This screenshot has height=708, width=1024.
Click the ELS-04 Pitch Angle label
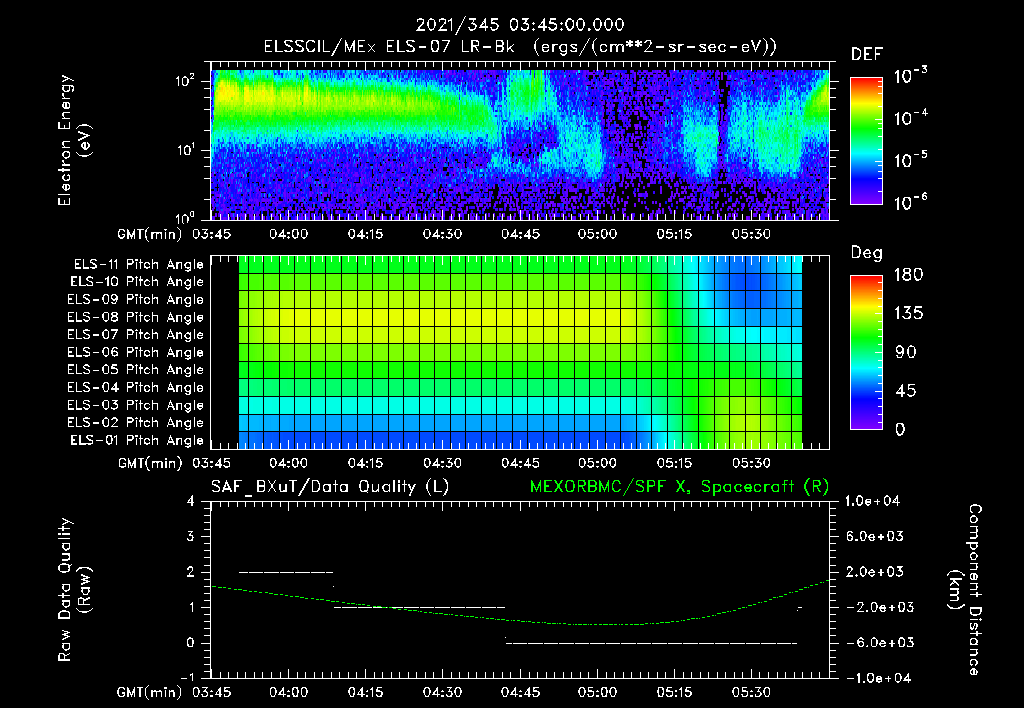tap(135, 387)
